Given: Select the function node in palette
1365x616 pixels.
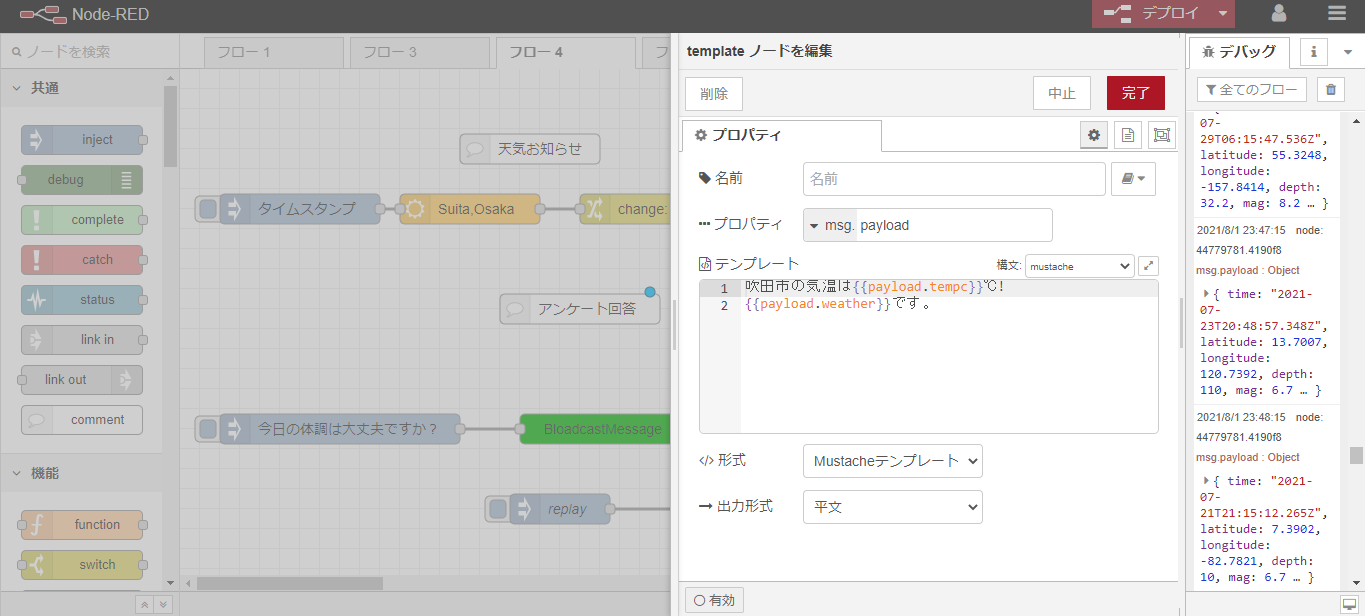Looking at the screenshot, I should click(82, 525).
